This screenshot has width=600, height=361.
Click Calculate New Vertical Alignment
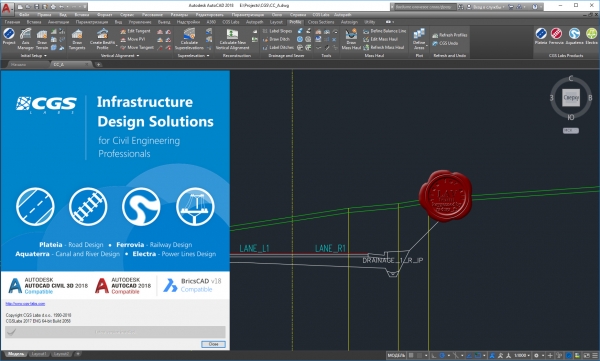pos(232,39)
